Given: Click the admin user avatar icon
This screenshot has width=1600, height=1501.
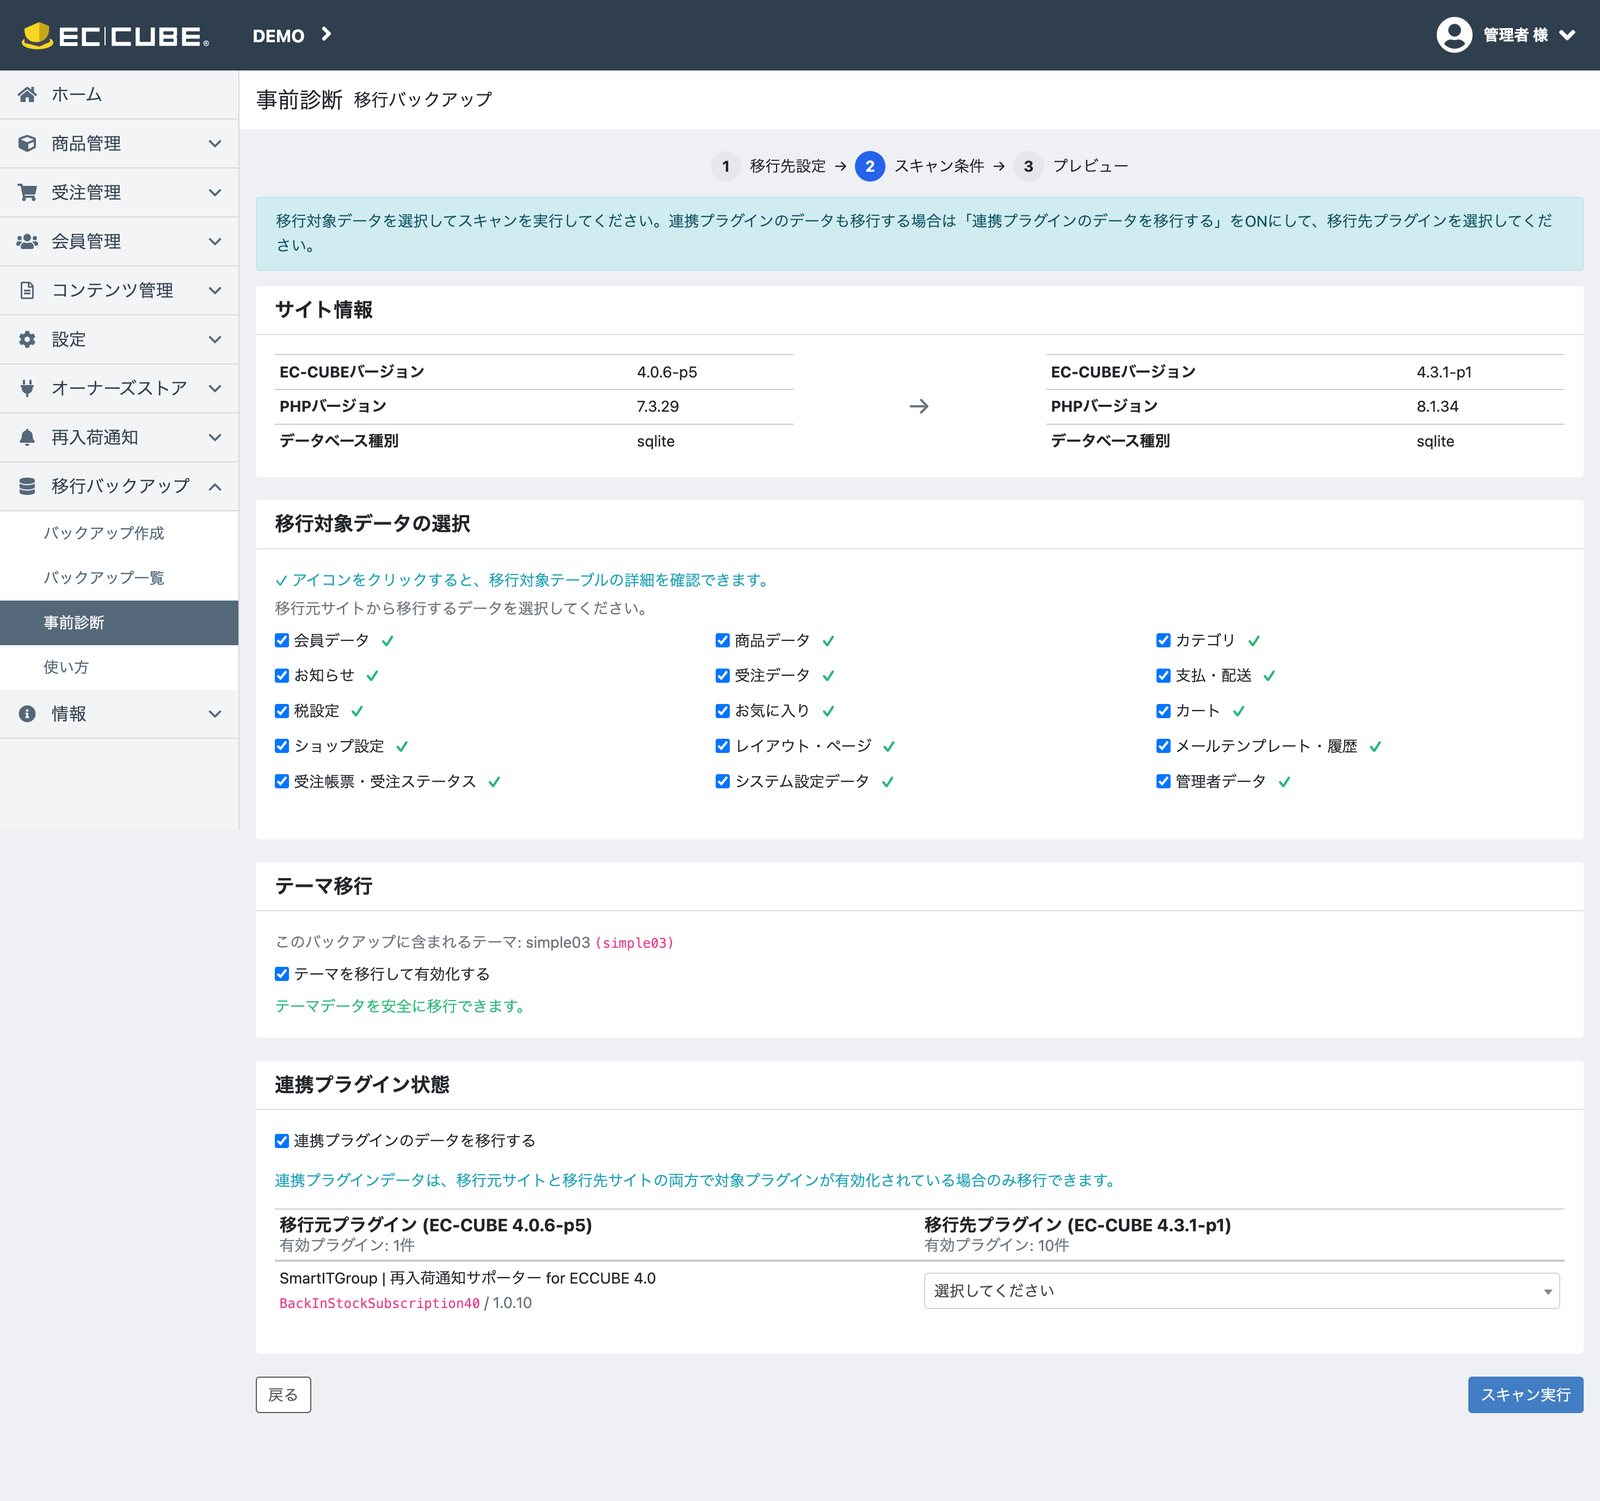Looking at the screenshot, I should [x=1454, y=35].
